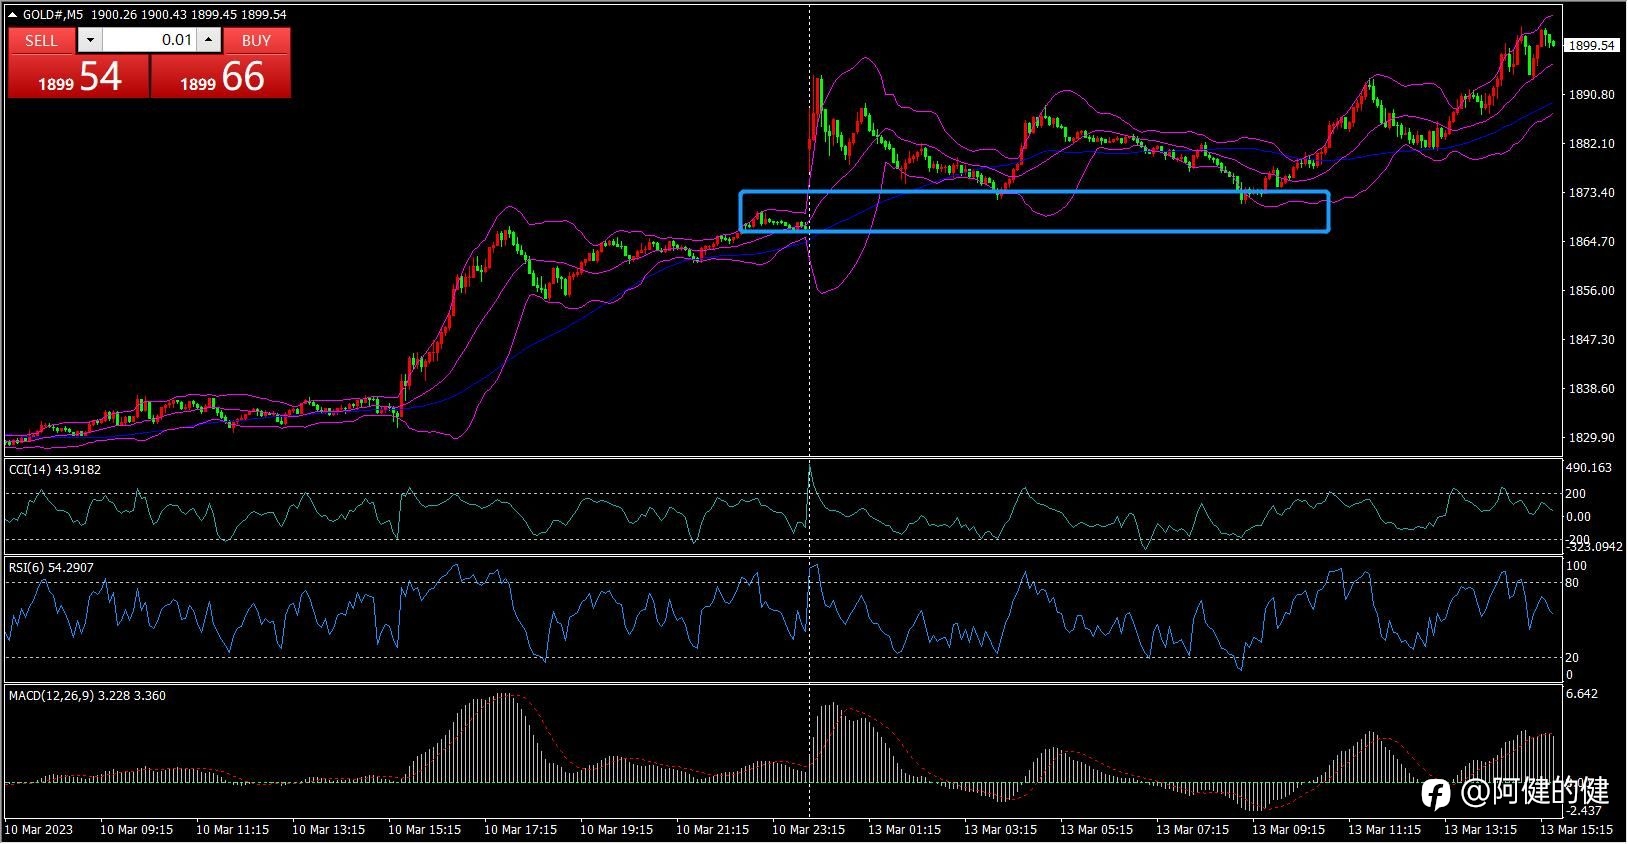1628x844 pixels.
Task: Click the BUY button label
Action: pyautogui.click(x=256, y=40)
